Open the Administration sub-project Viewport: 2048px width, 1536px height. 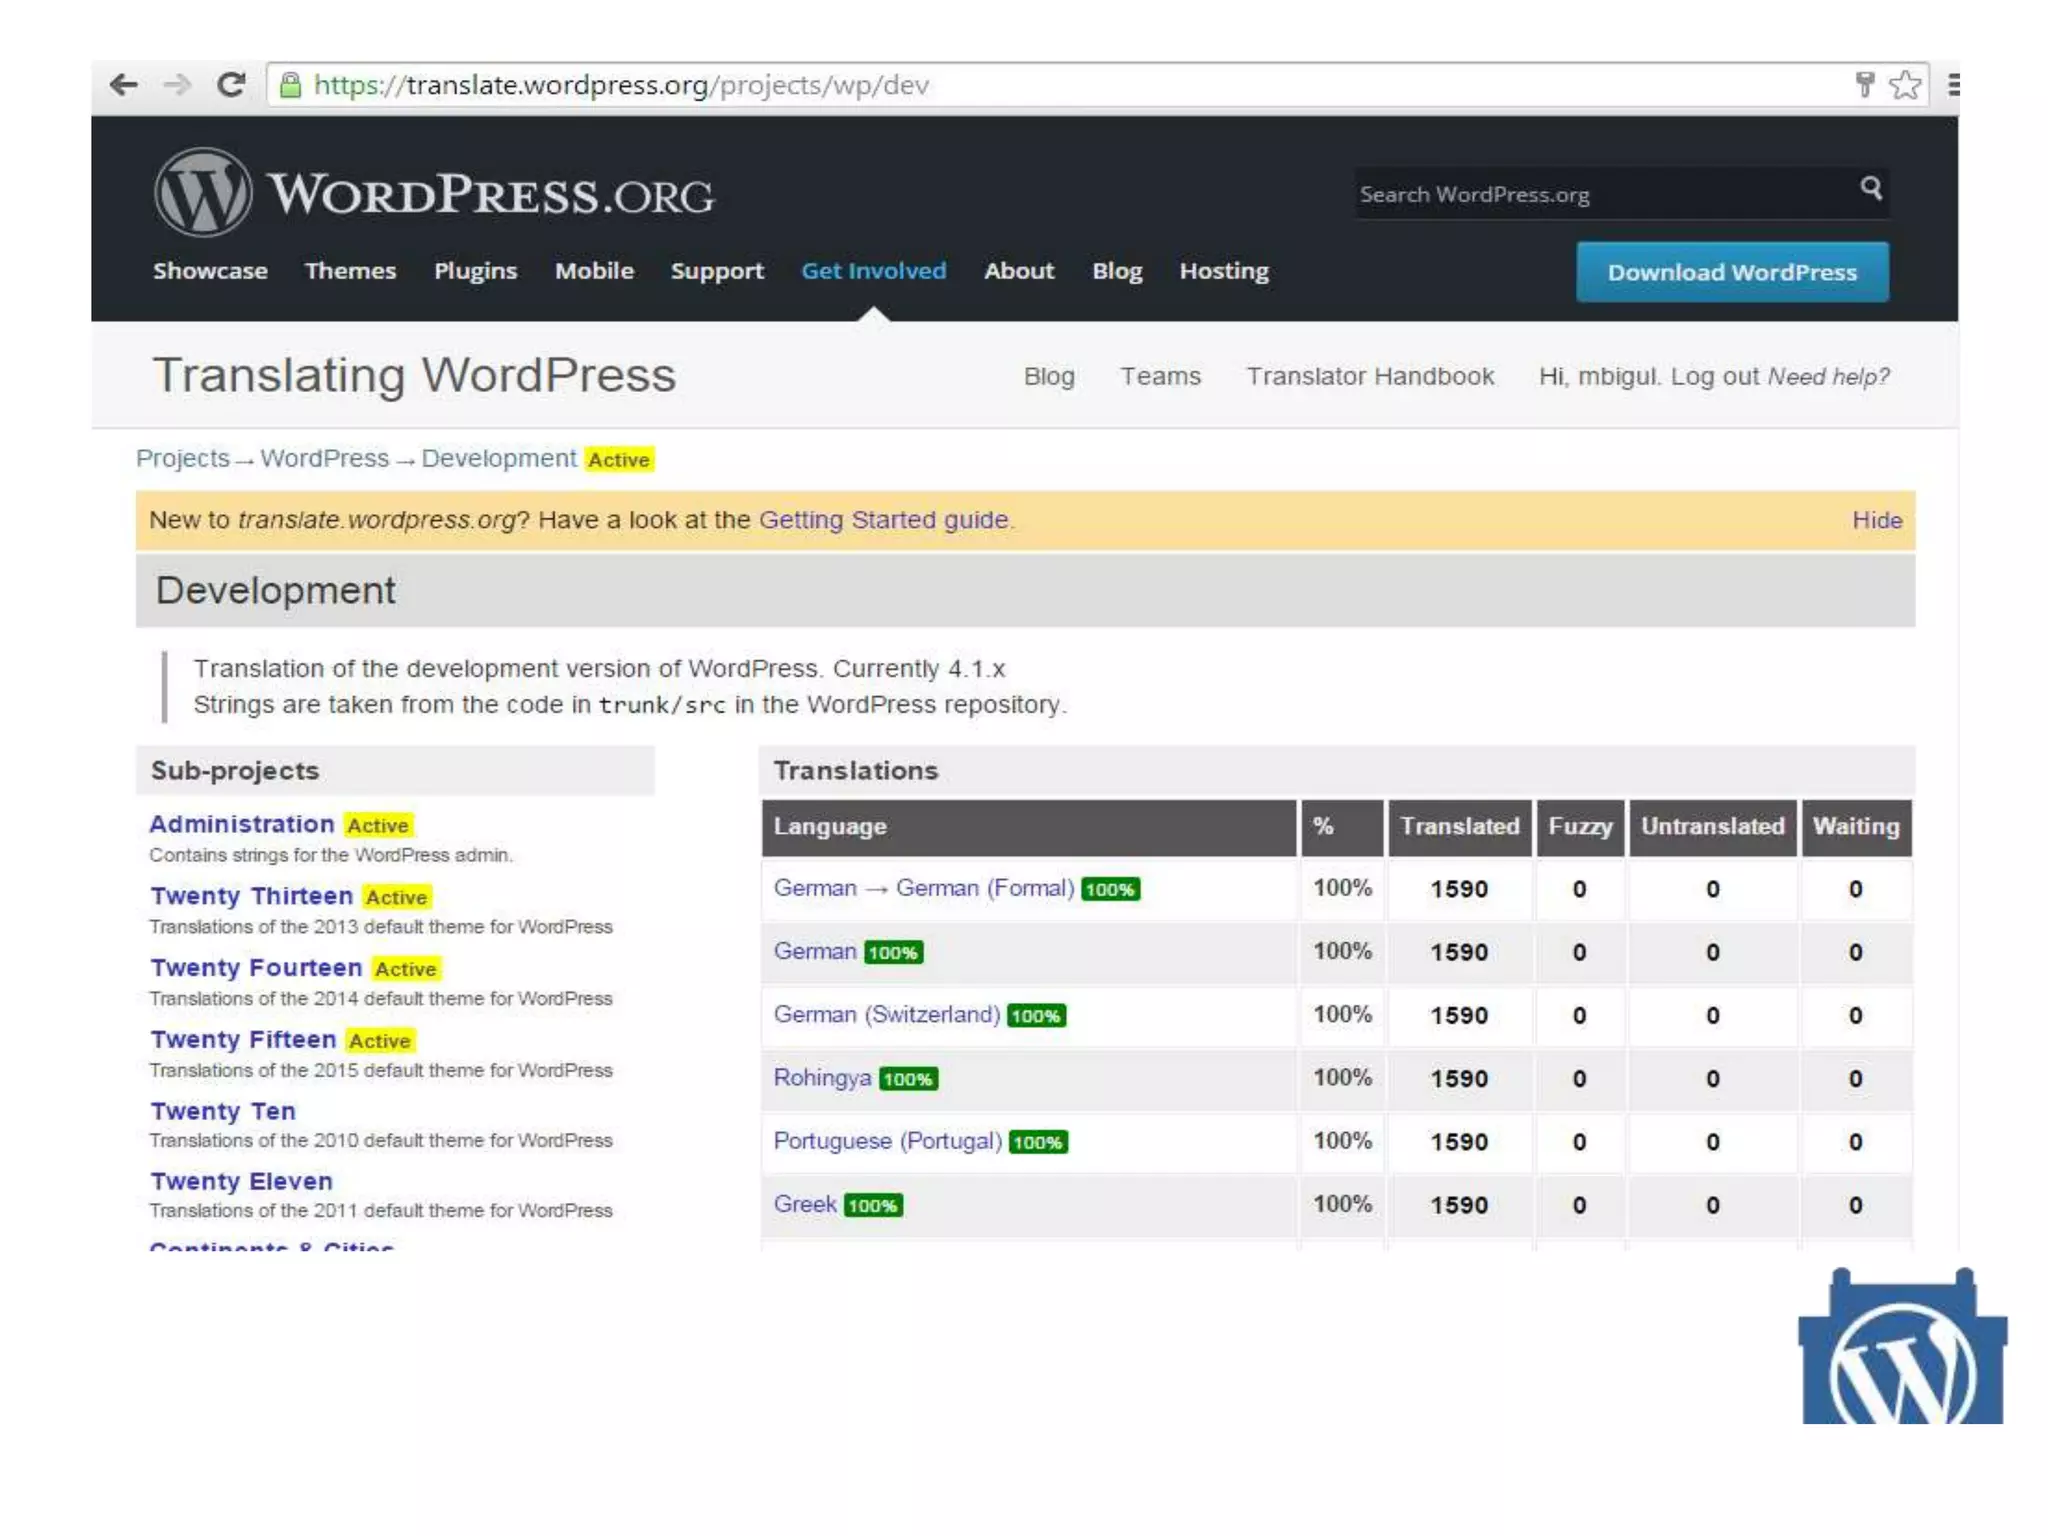tap(241, 824)
